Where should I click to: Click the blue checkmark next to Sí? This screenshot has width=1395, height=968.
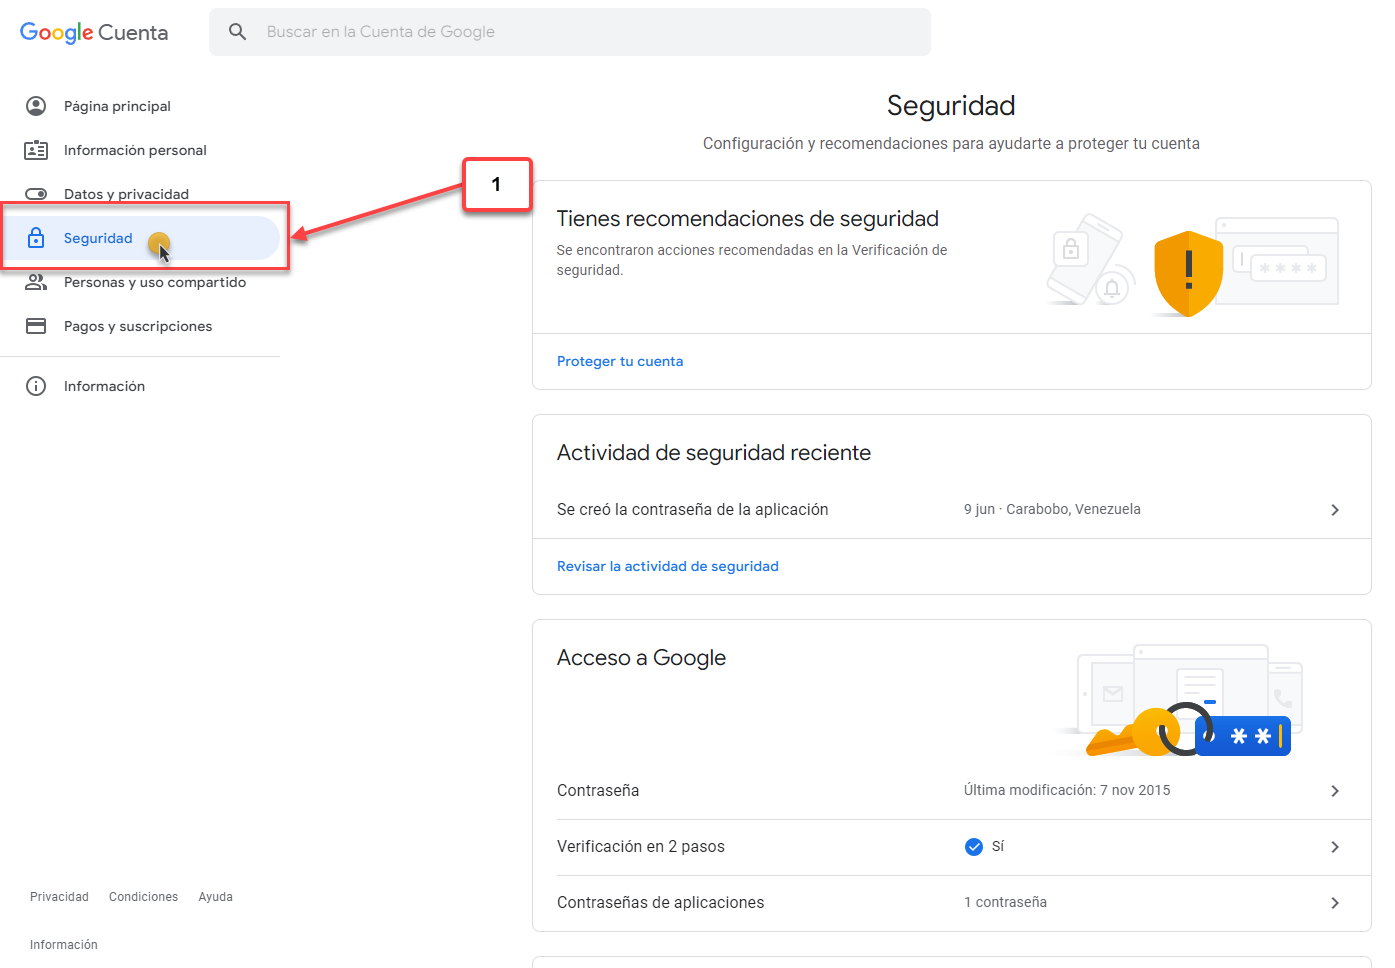[974, 847]
